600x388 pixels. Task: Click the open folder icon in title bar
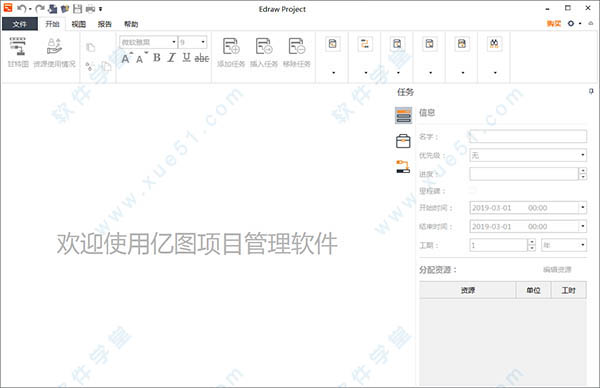65,8
